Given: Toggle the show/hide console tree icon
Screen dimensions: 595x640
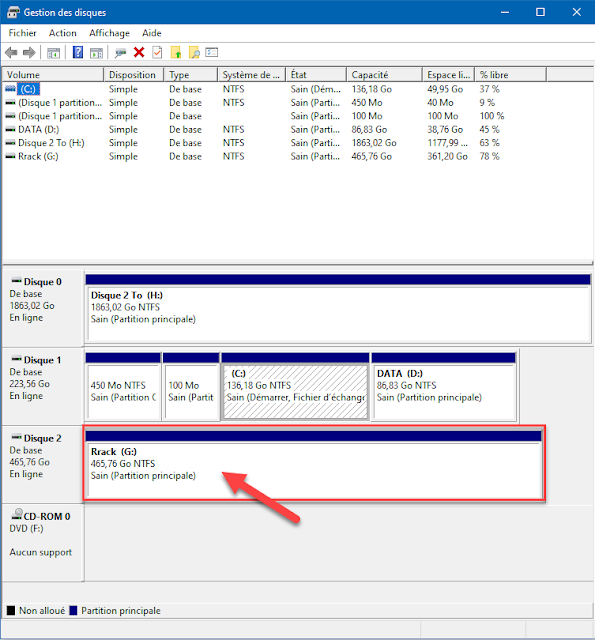Looking at the screenshot, I should tap(53, 53).
